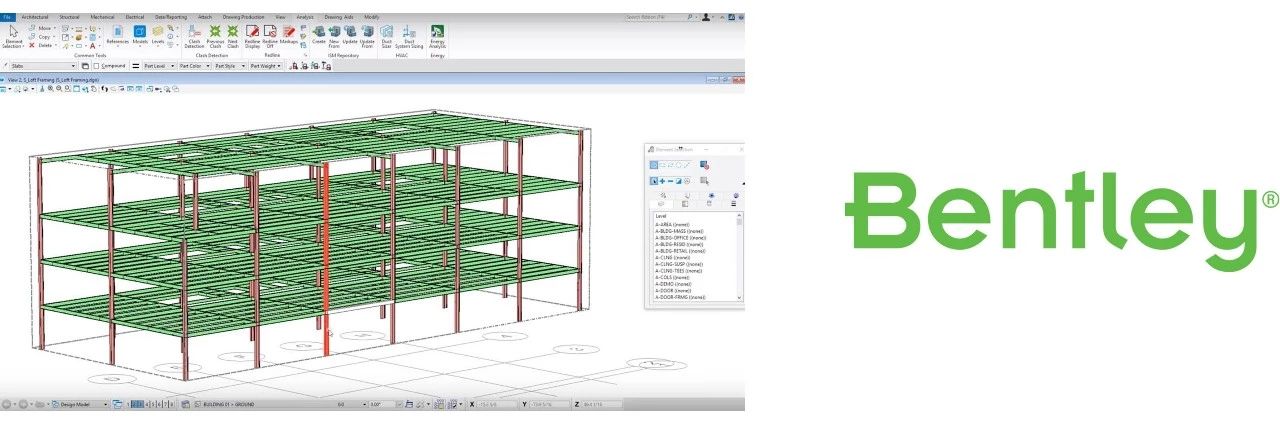
Task: Select A-COLS level in the list
Action: point(672,277)
